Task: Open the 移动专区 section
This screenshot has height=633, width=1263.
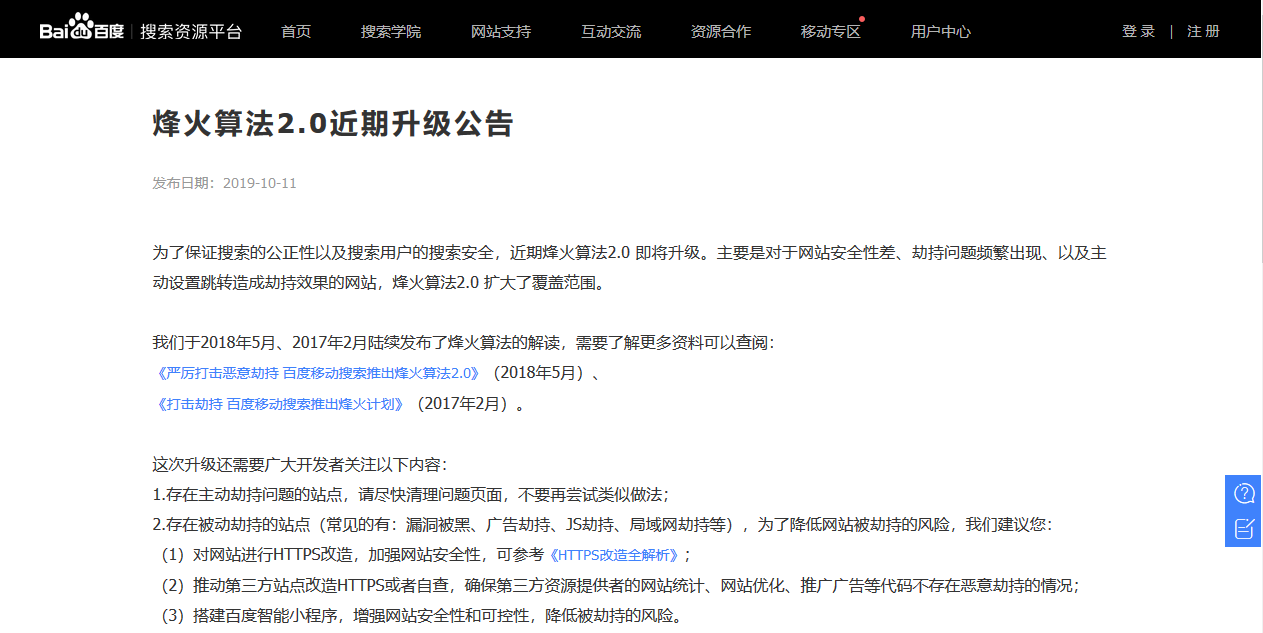Action: tap(830, 31)
